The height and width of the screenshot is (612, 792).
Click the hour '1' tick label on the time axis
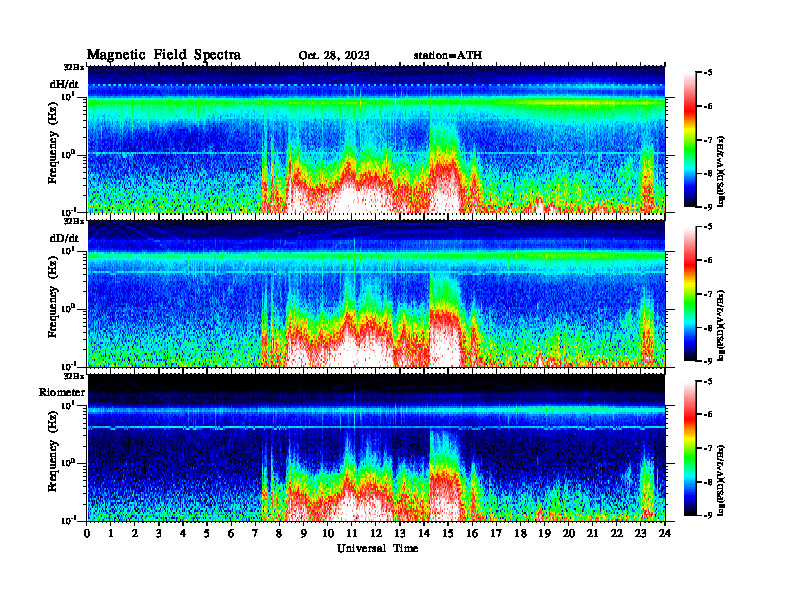coord(111,534)
